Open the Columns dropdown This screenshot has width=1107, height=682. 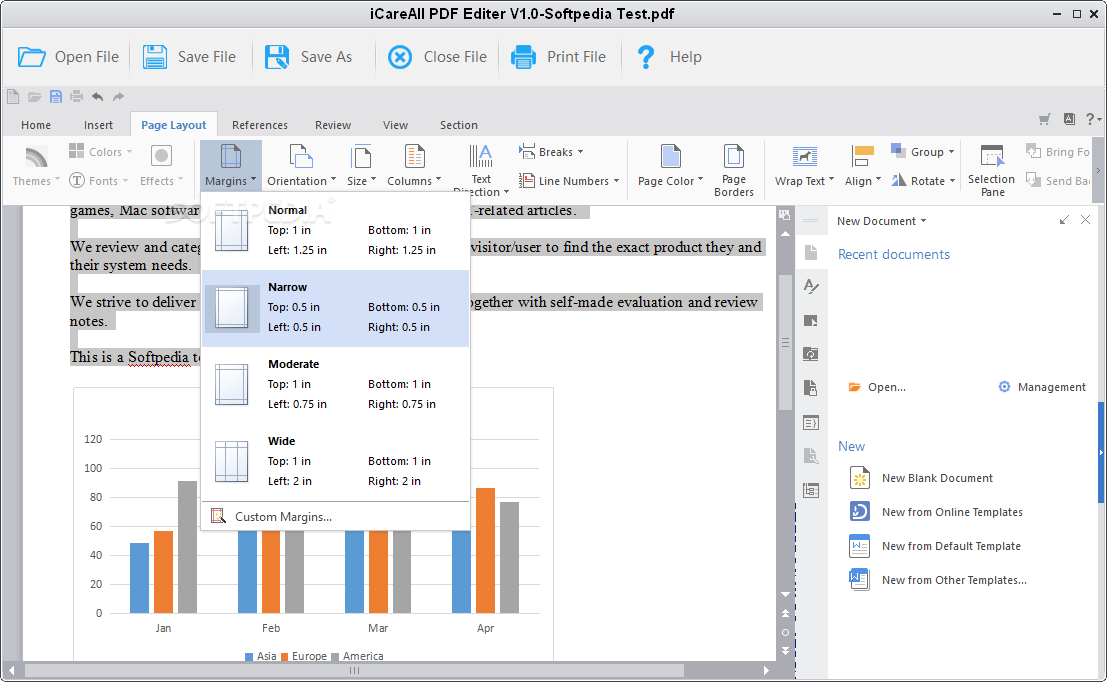(414, 181)
